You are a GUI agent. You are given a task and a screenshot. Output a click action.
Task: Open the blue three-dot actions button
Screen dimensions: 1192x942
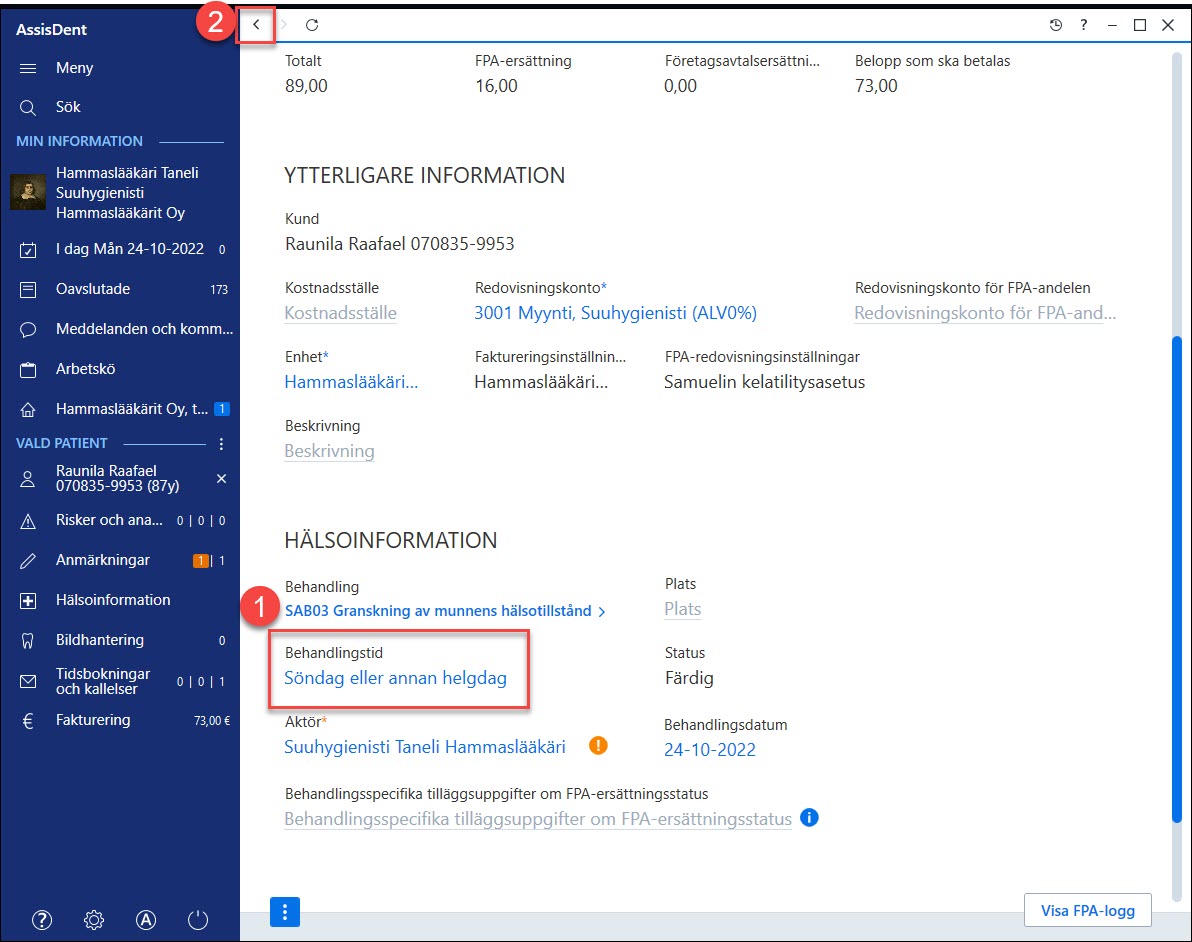285,912
